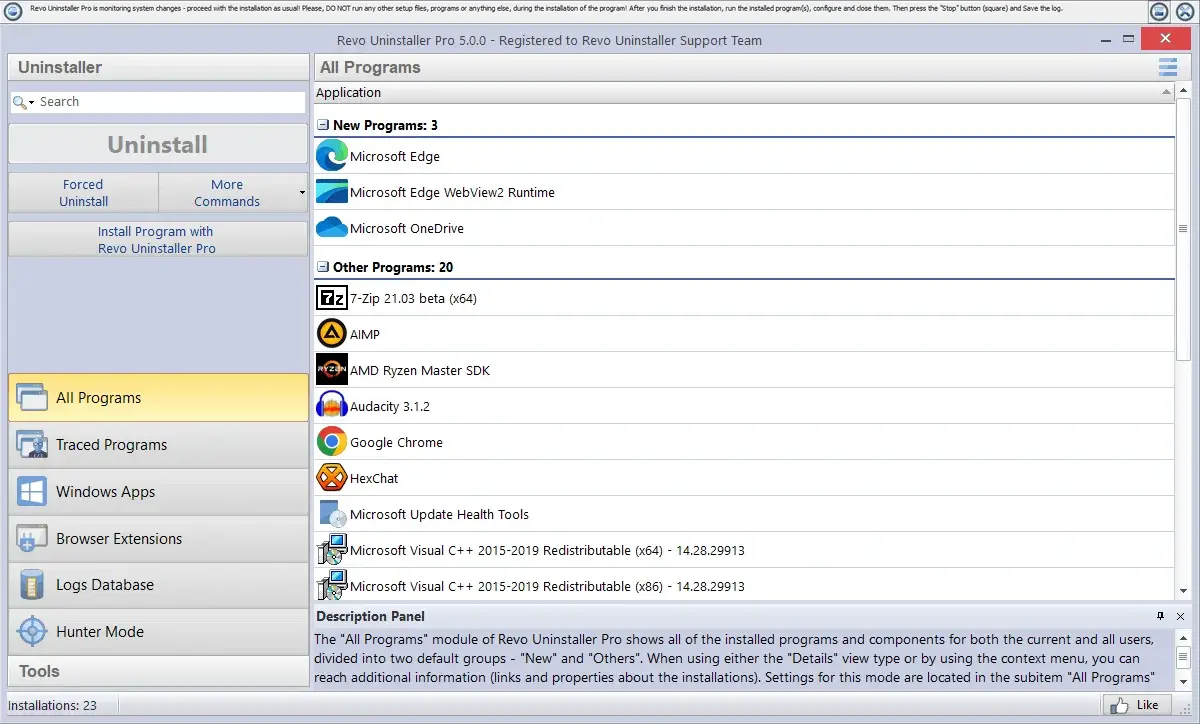Image resolution: width=1200 pixels, height=724 pixels.
Task: Open the Windows Apps module
Action: tap(157, 491)
